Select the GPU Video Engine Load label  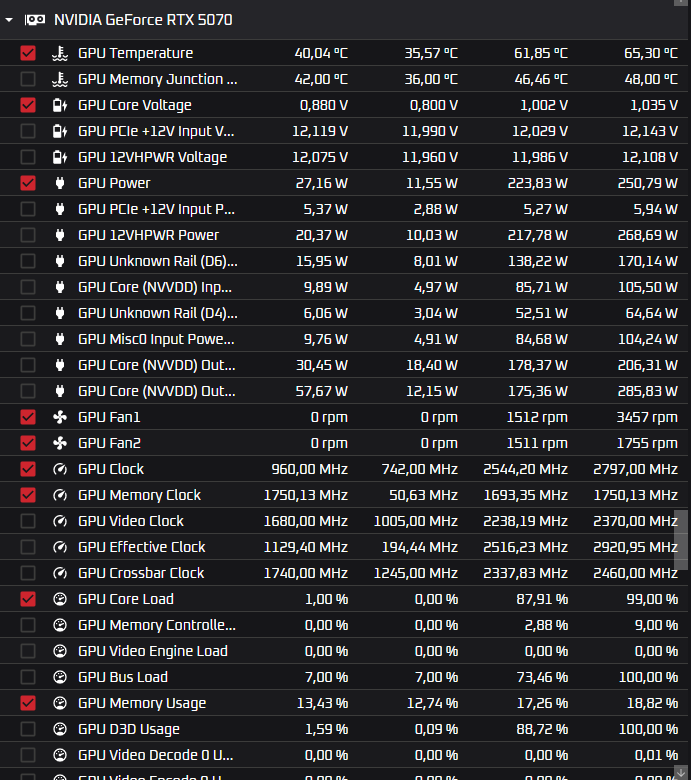(x=153, y=651)
